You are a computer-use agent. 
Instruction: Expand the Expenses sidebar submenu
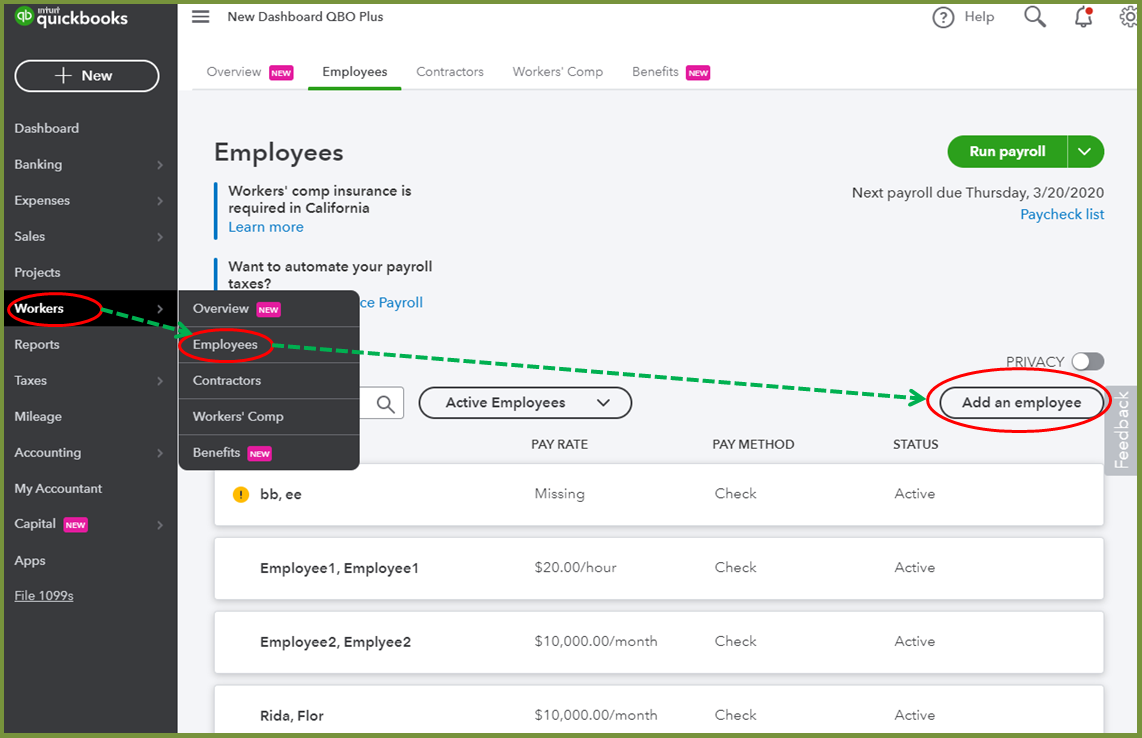pos(160,201)
